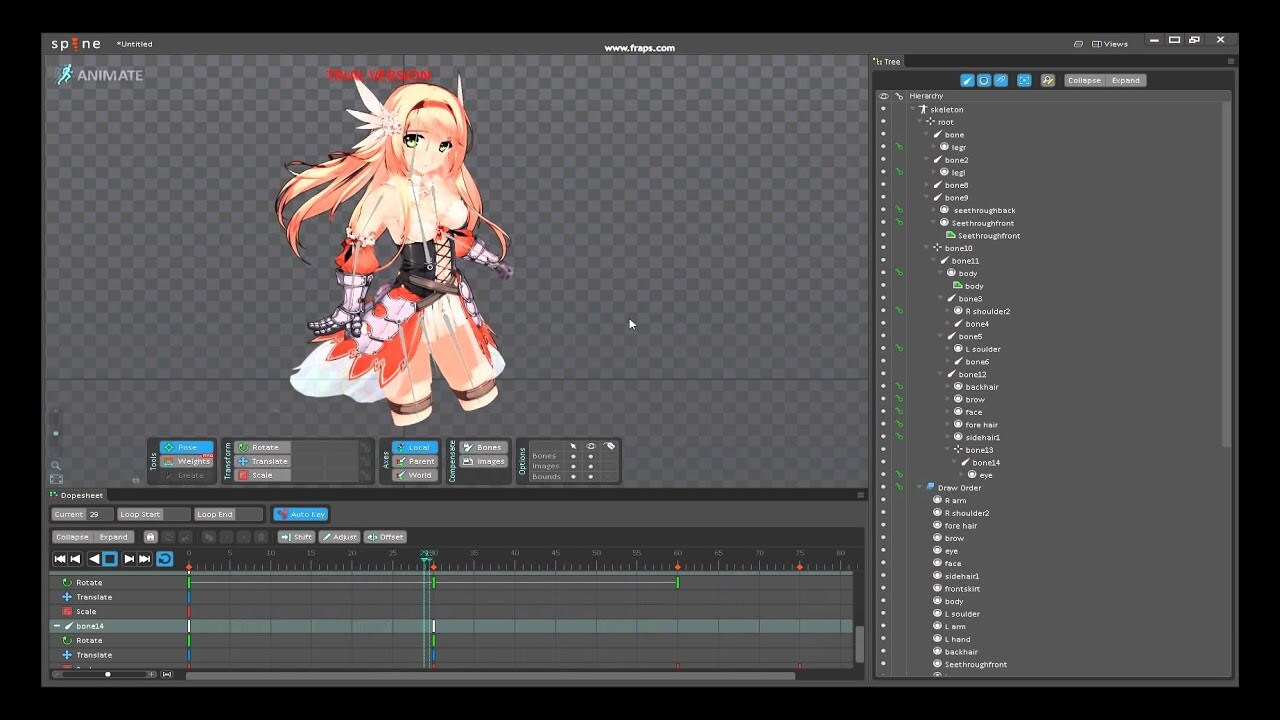Click the Seethroughfront green image attachment icon
The height and width of the screenshot is (720, 1280).
[x=951, y=236]
